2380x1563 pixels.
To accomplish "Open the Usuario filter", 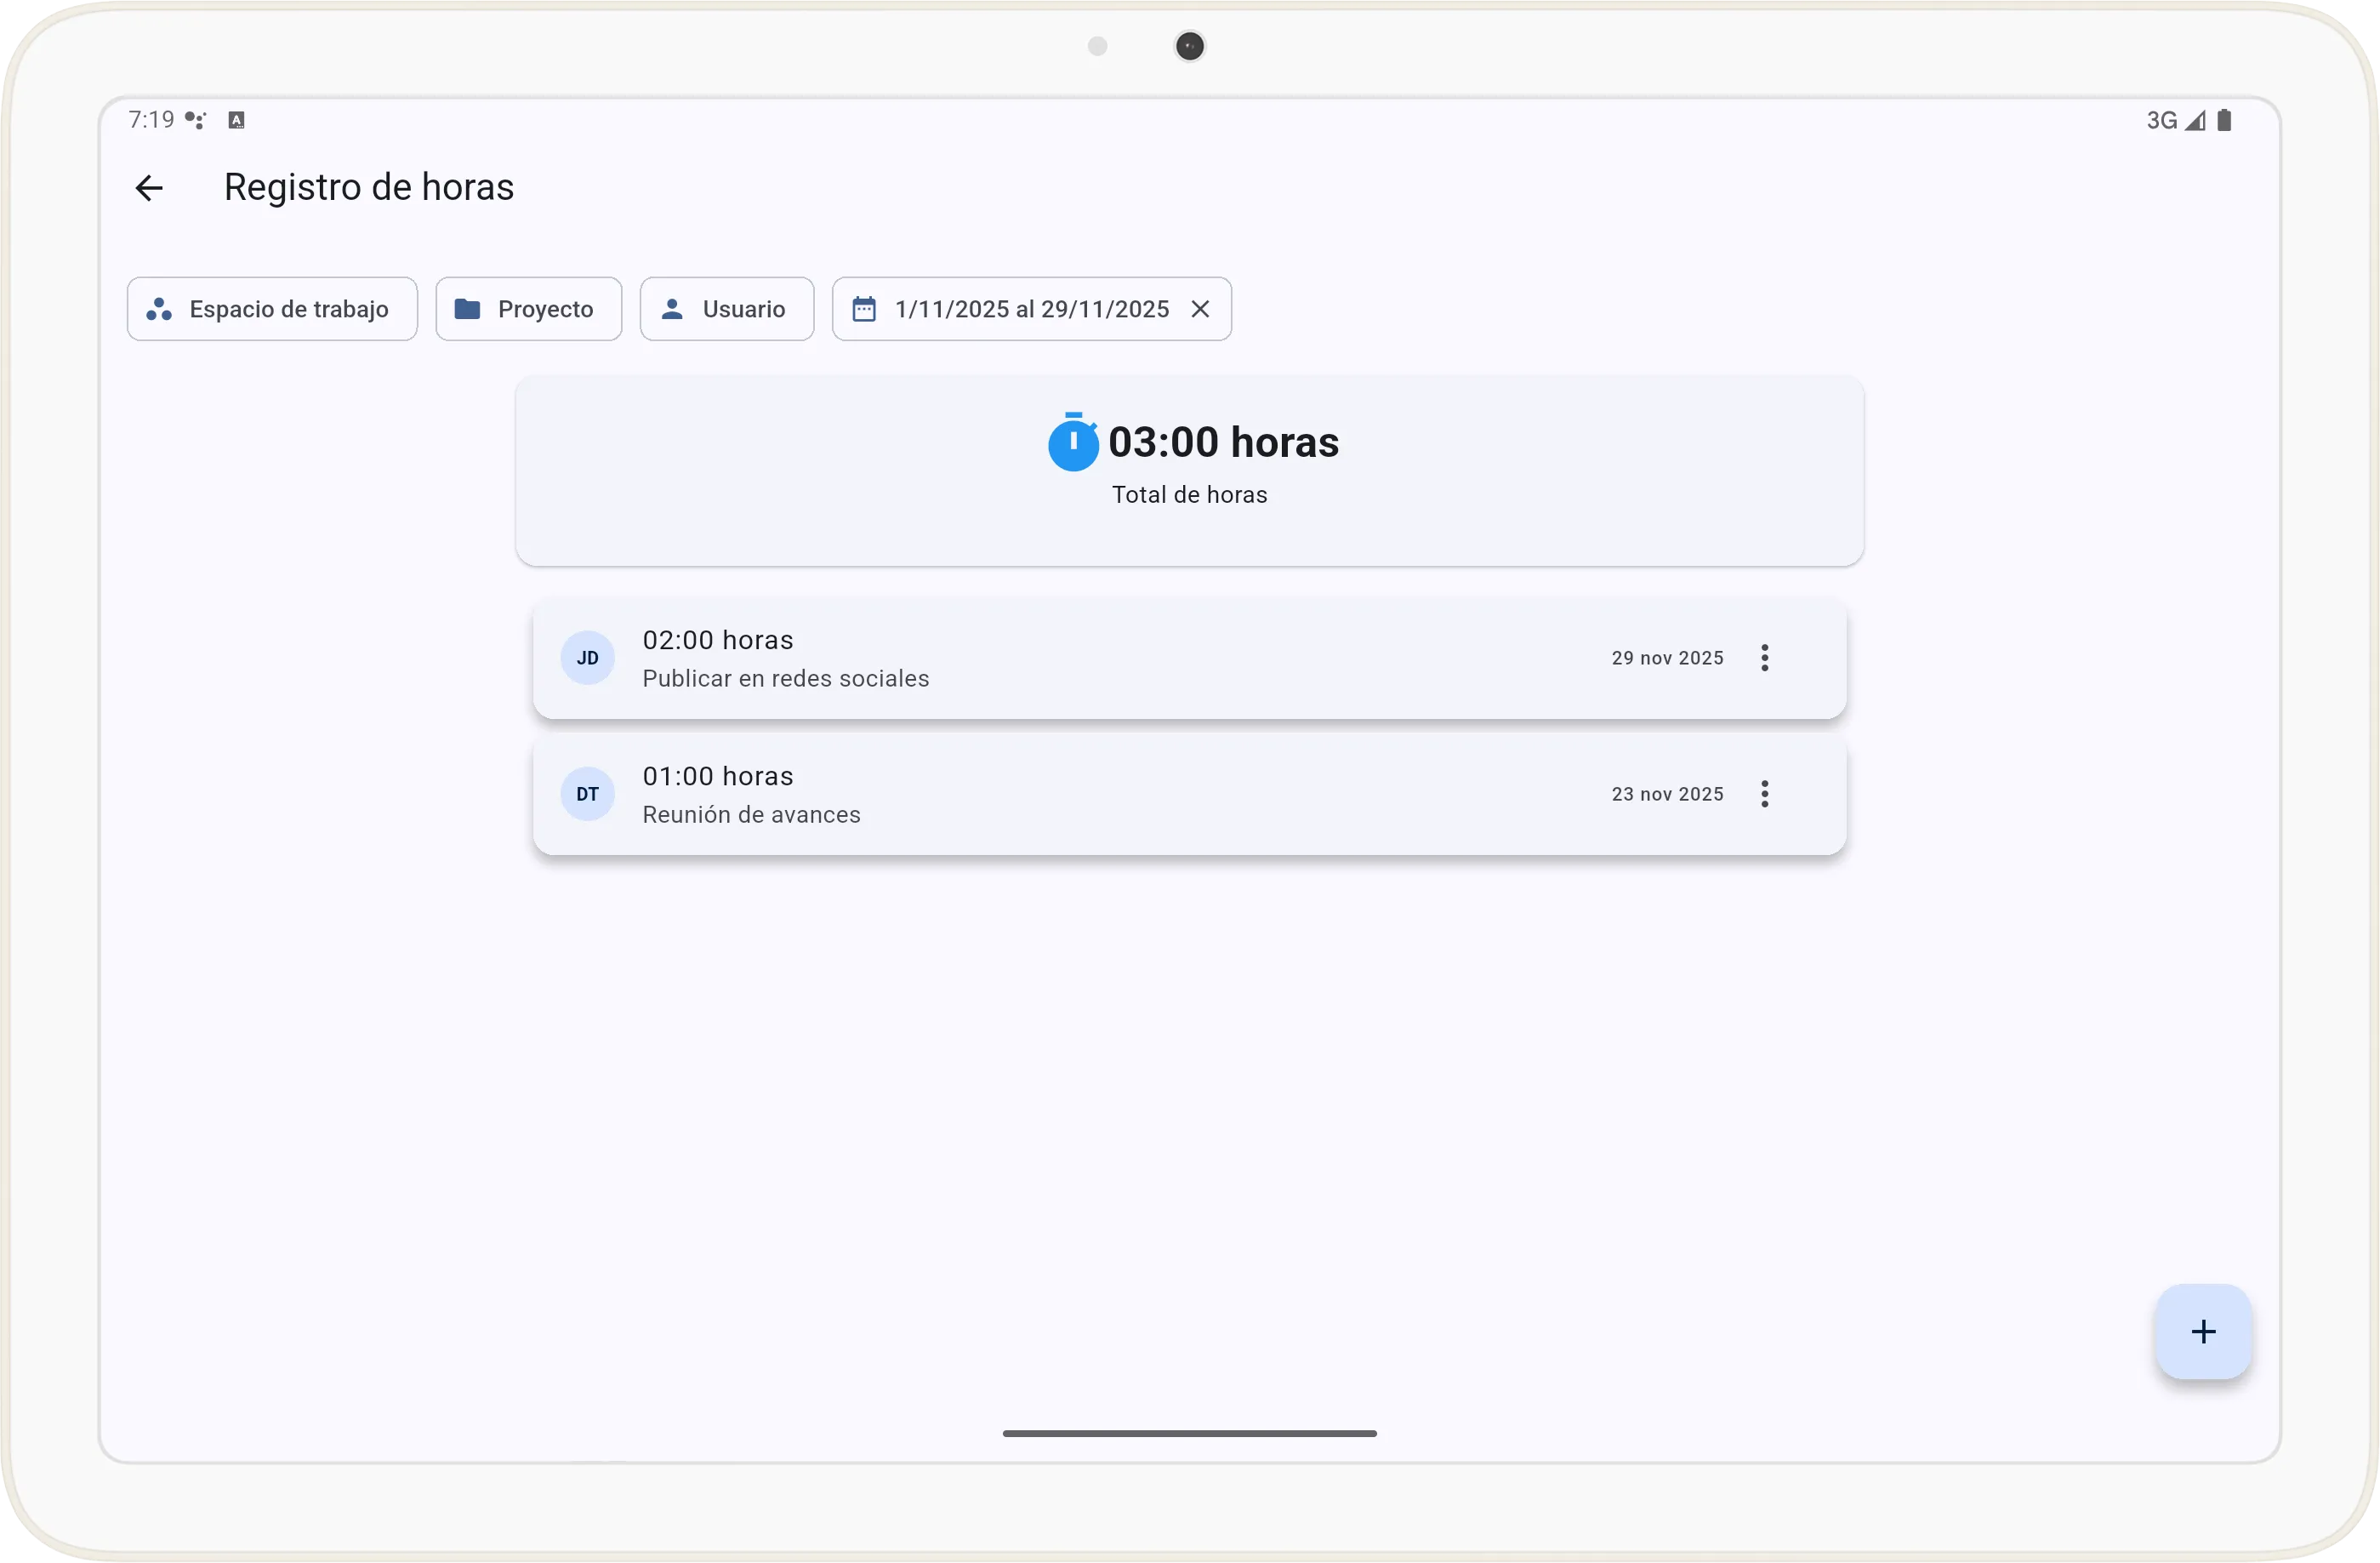I will [726, 309].
